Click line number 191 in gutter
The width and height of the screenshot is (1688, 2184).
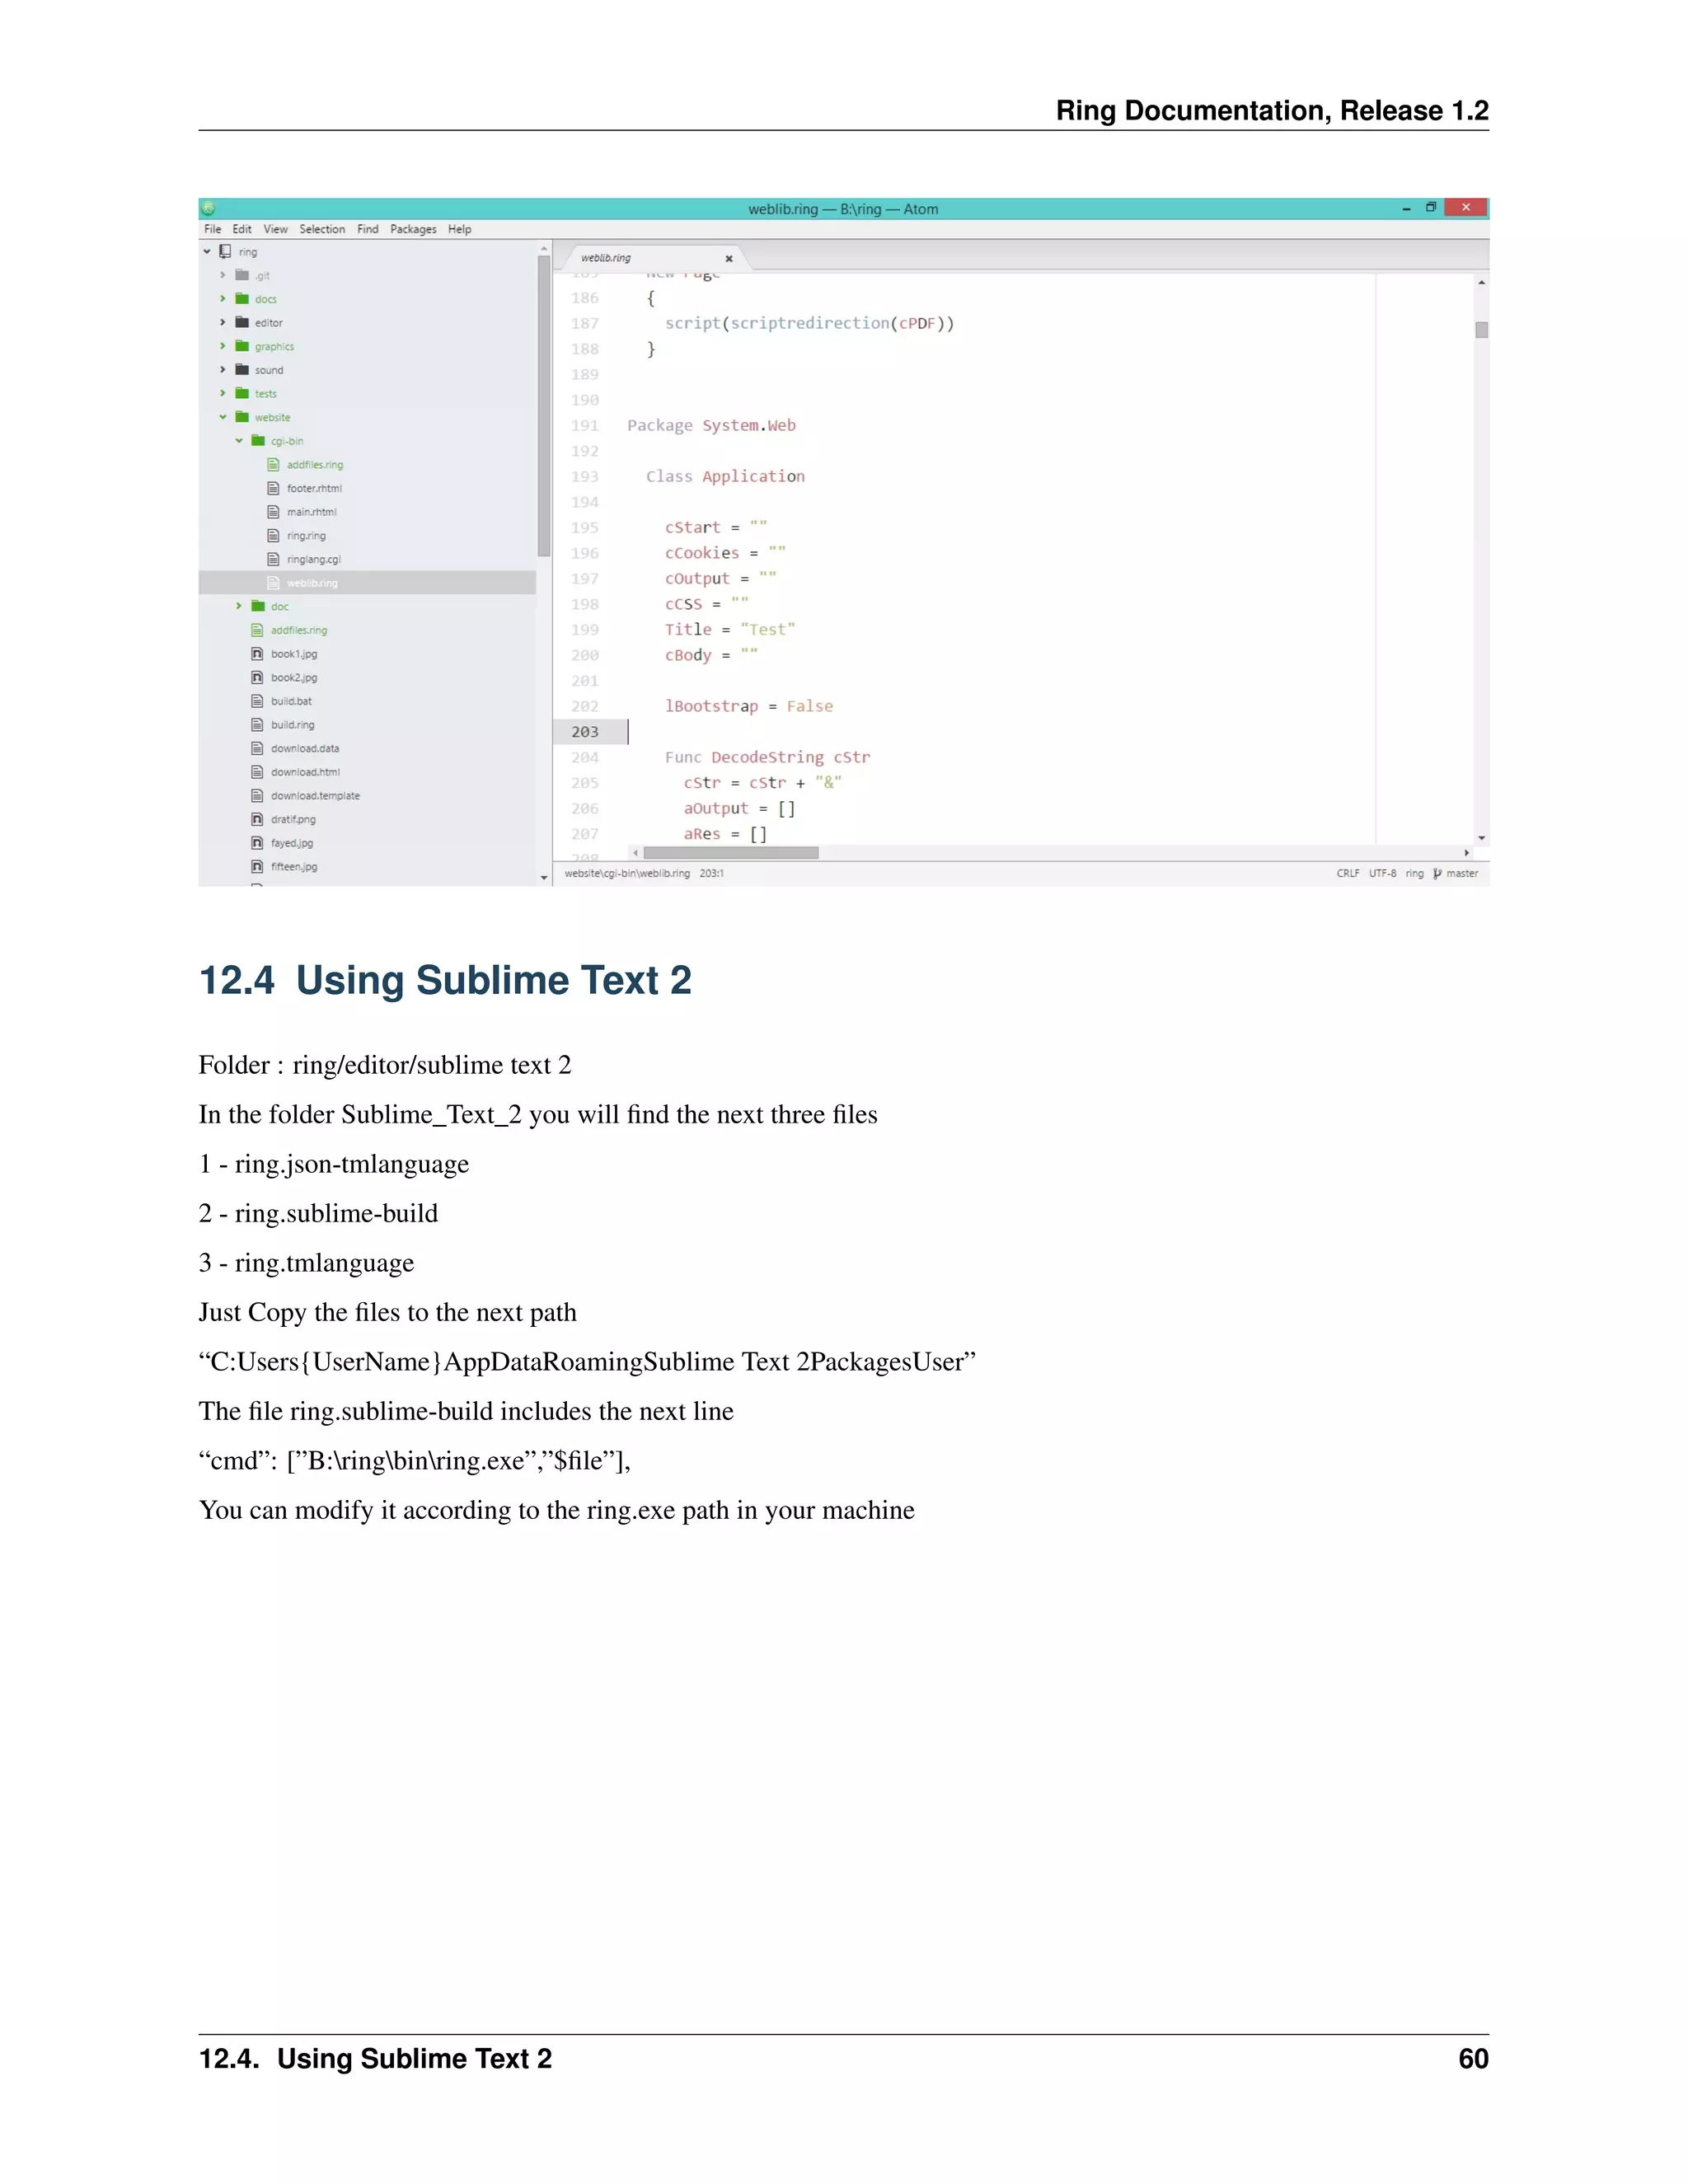coord(584,425)
